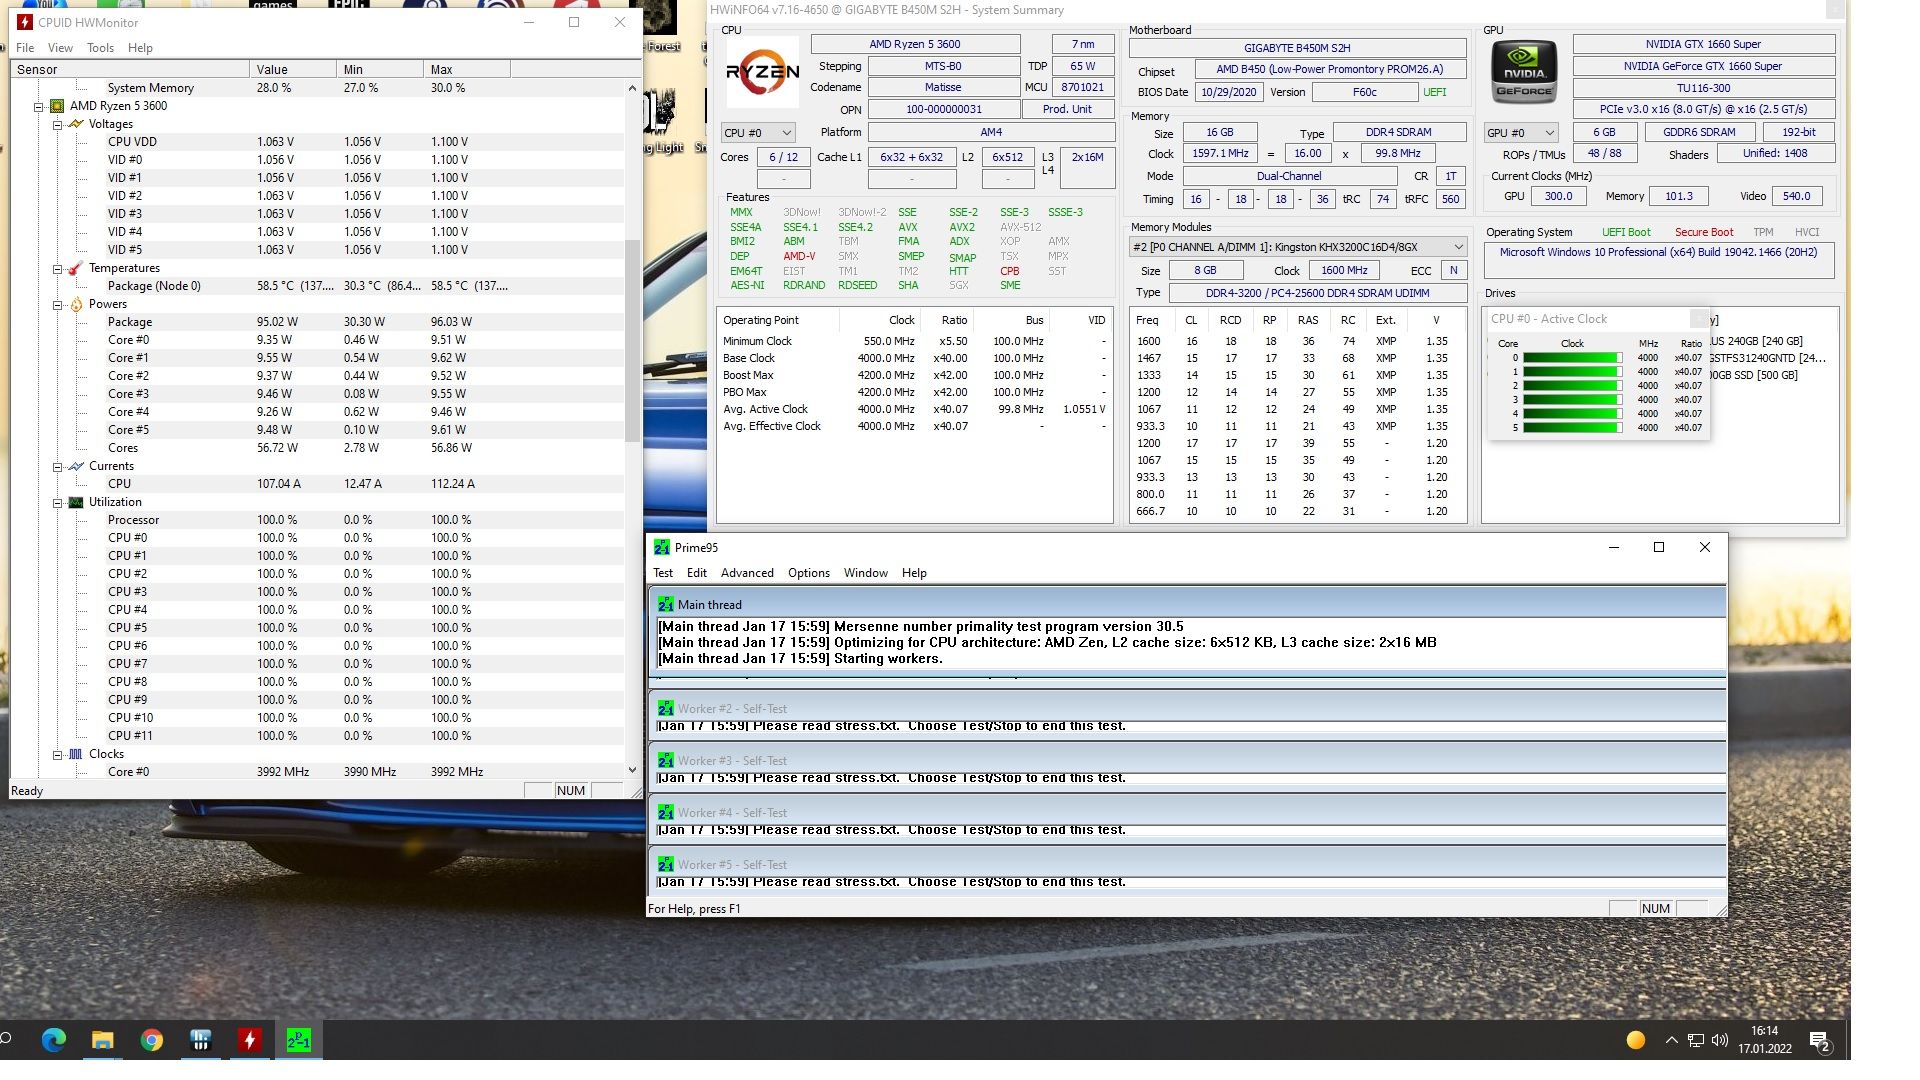
Task: Open the Advanced menu in Prime95
Action: 747,573
